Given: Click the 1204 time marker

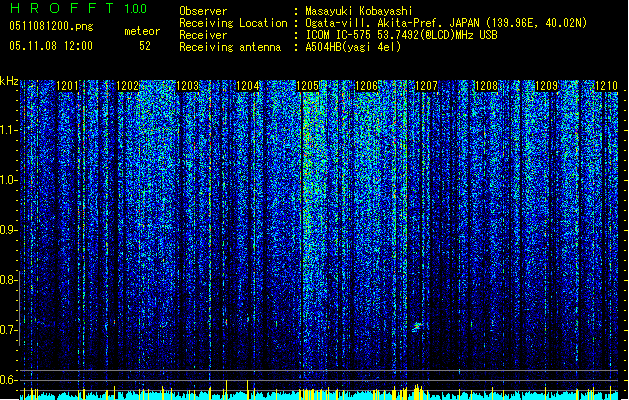Looking at the screenshot, I should [x=248, y=86].
